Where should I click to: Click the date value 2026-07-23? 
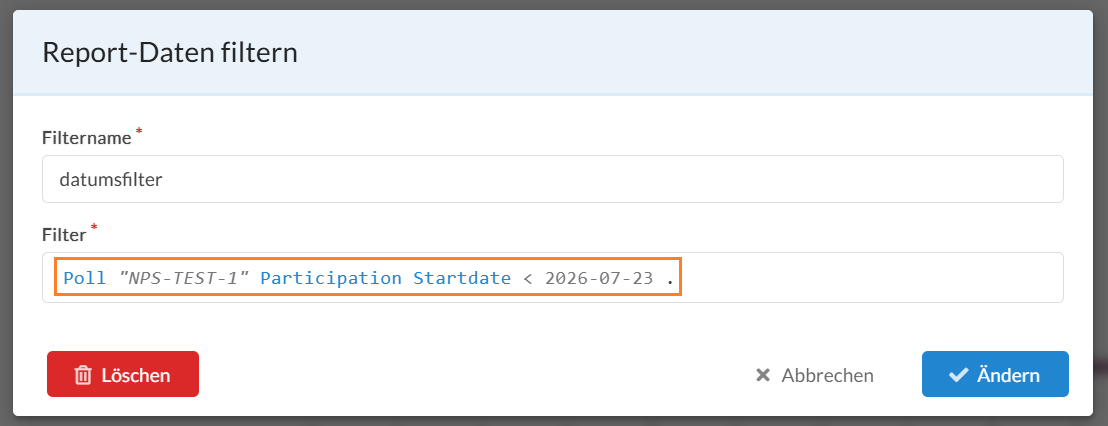pos(599,278)
